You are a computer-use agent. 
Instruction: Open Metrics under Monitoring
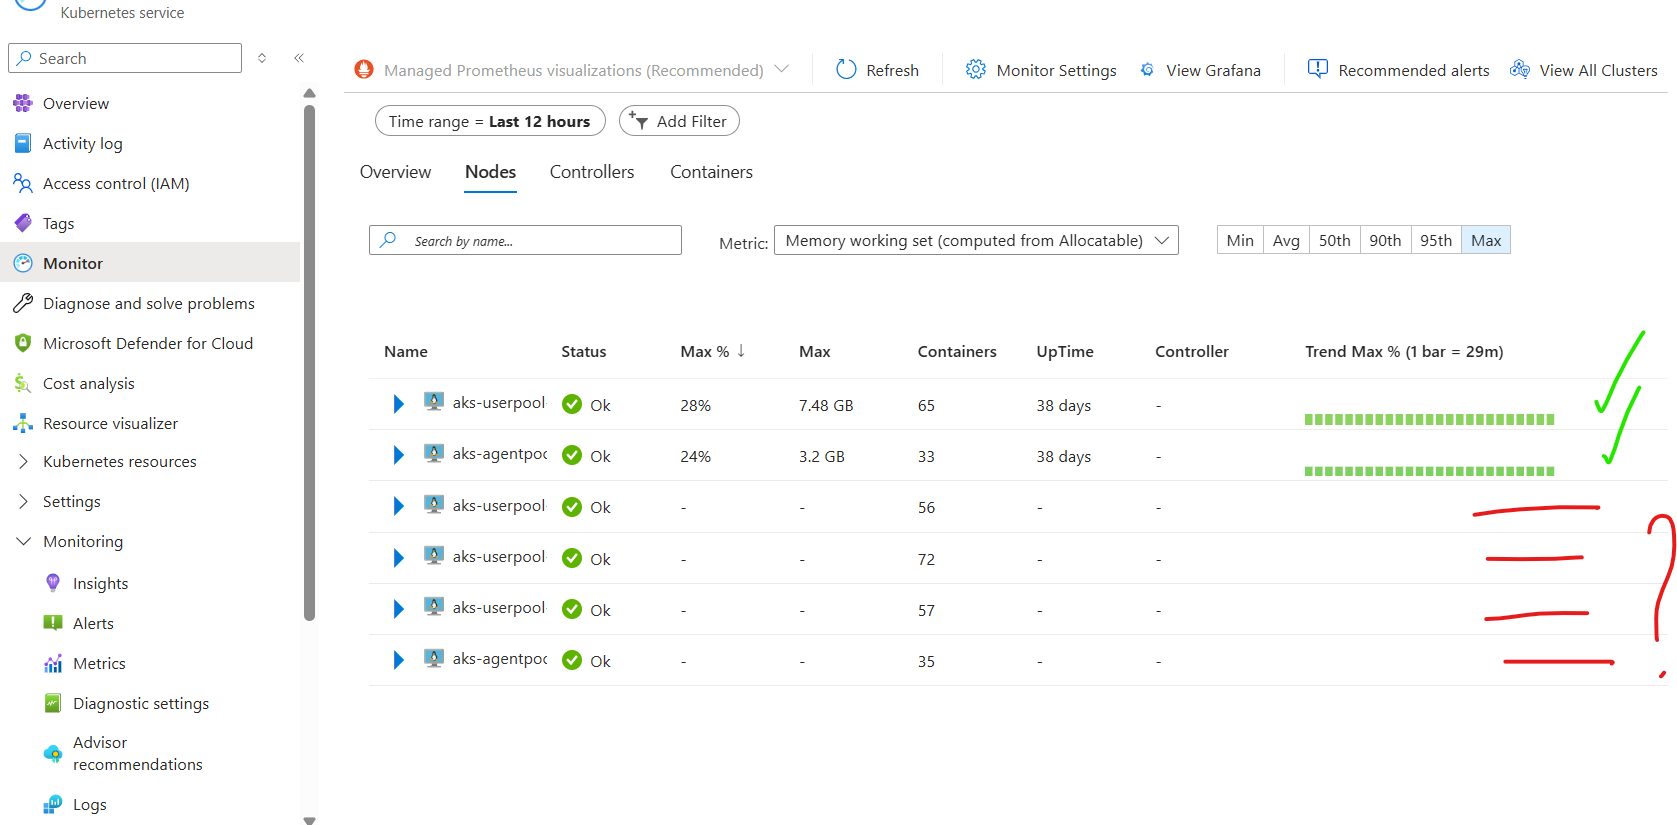(x=99, y=663)
